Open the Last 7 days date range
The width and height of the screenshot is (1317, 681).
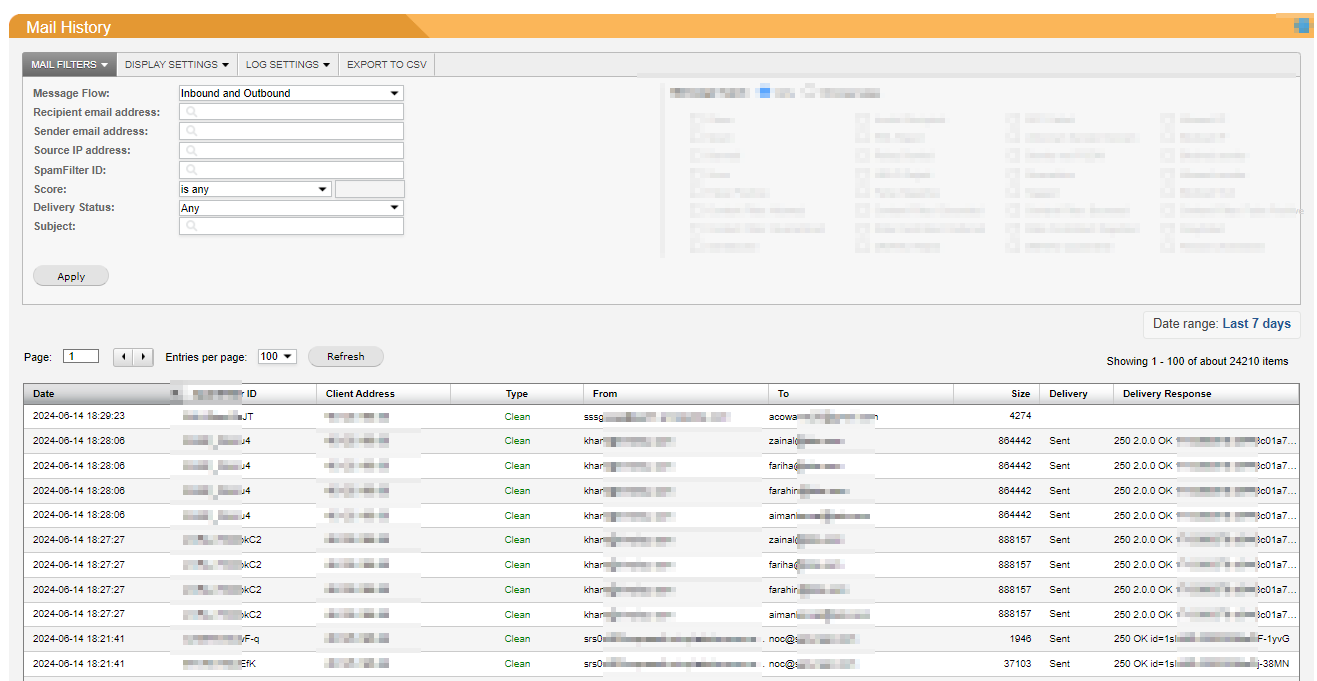[x=1256, y=324]
